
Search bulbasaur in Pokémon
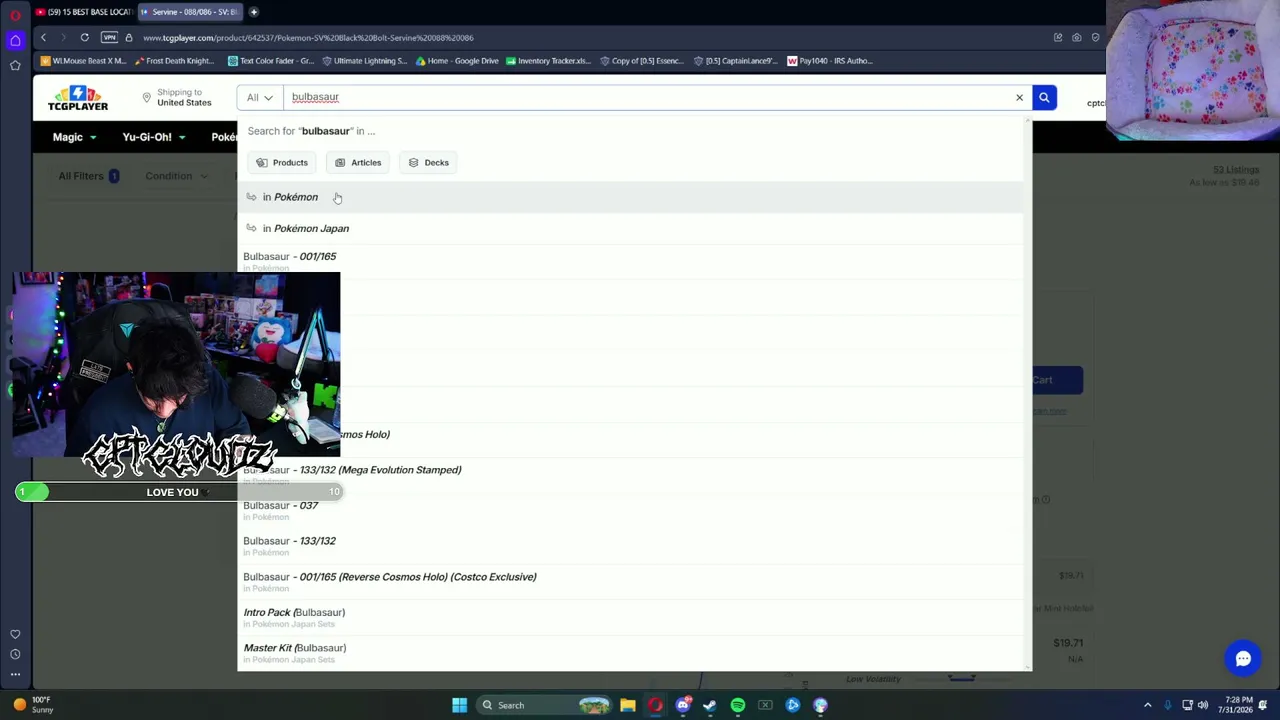tap(632, 197)
